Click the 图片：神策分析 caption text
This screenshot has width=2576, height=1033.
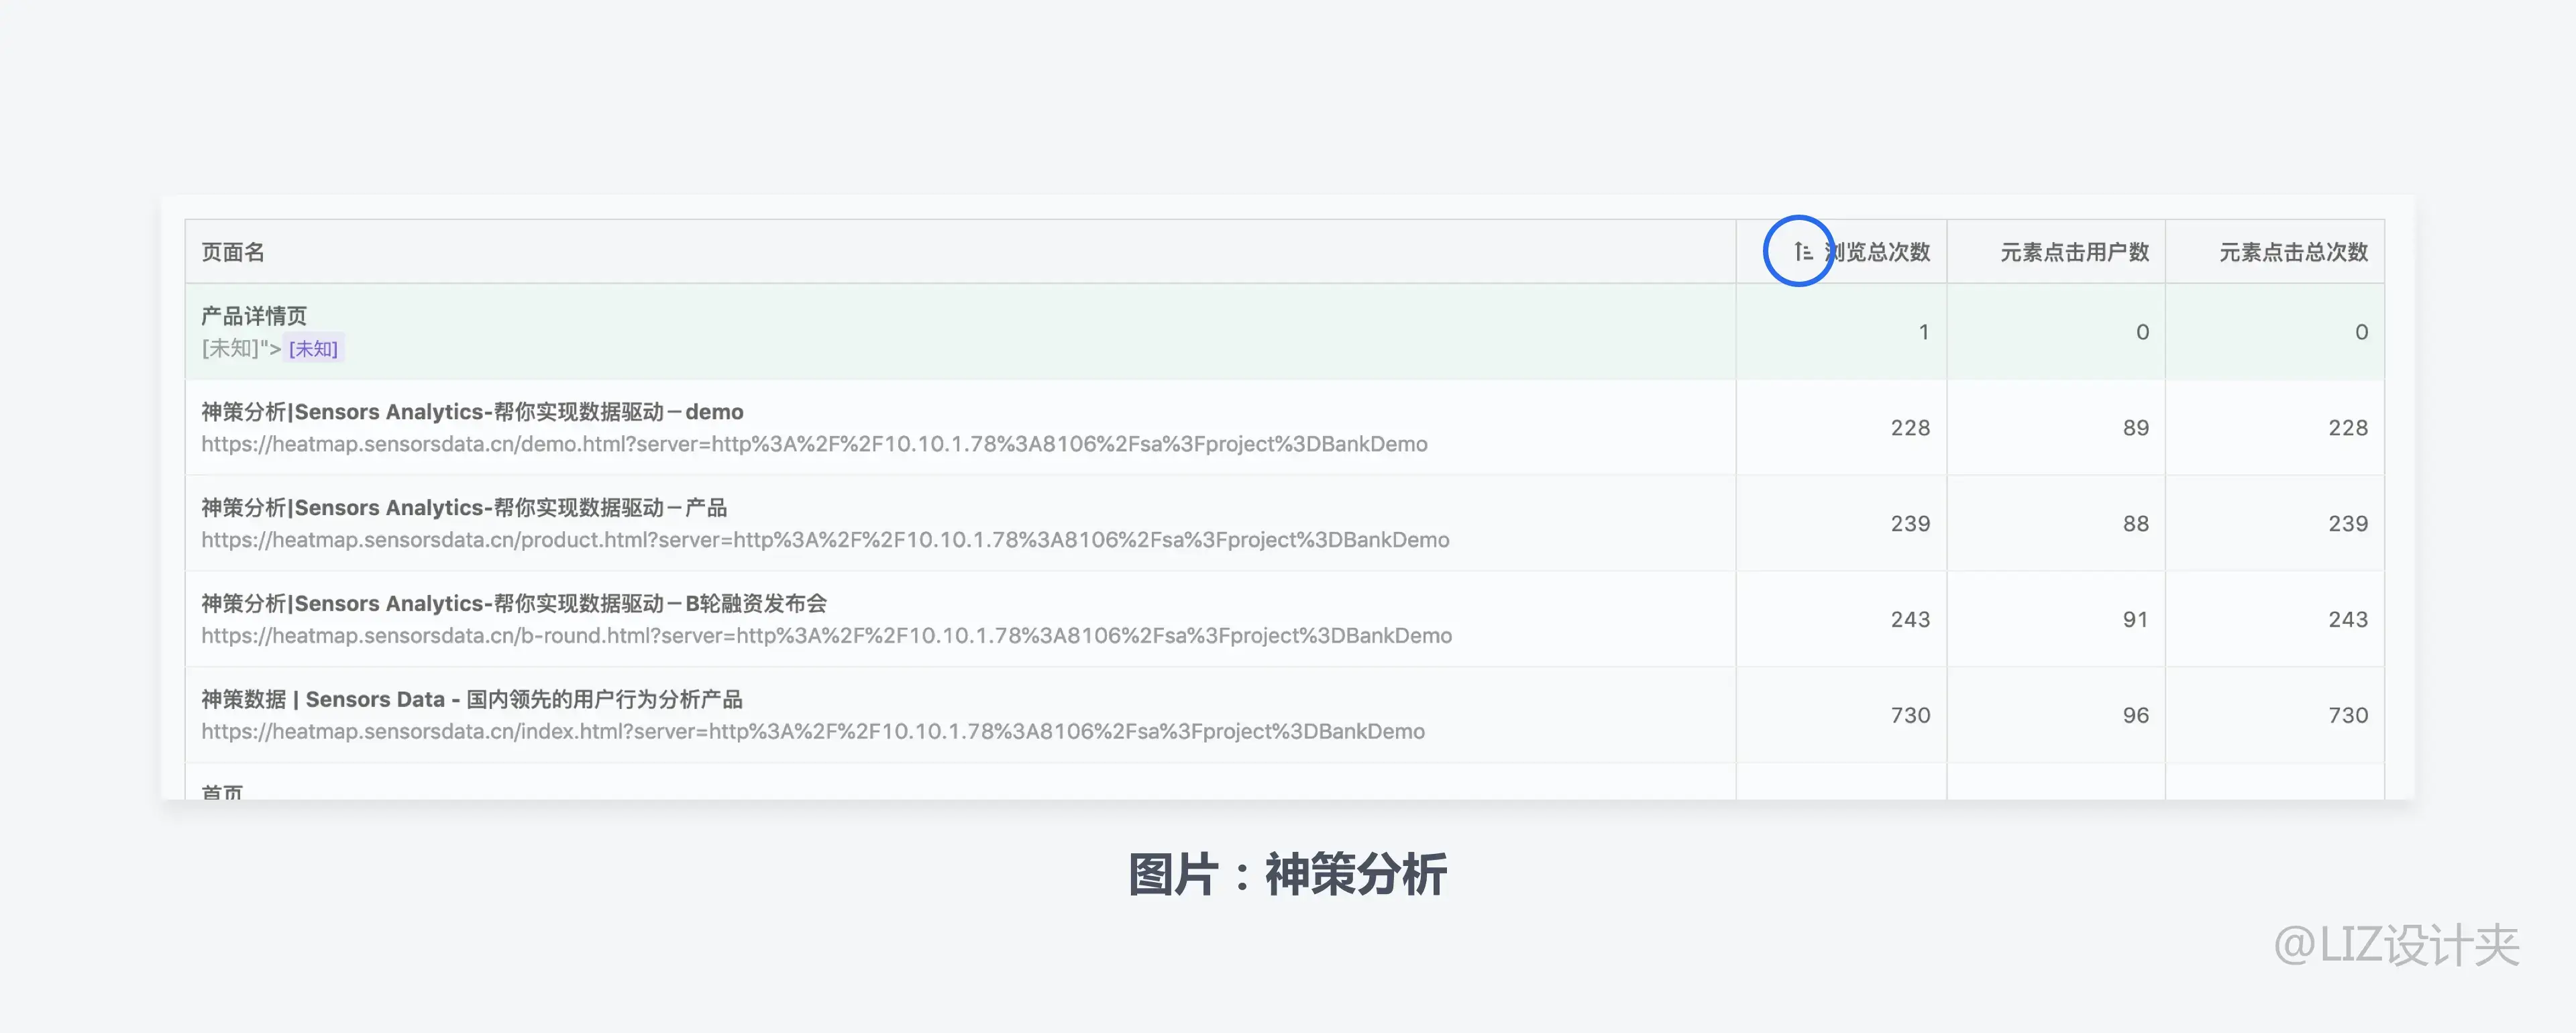point(1287,875)
